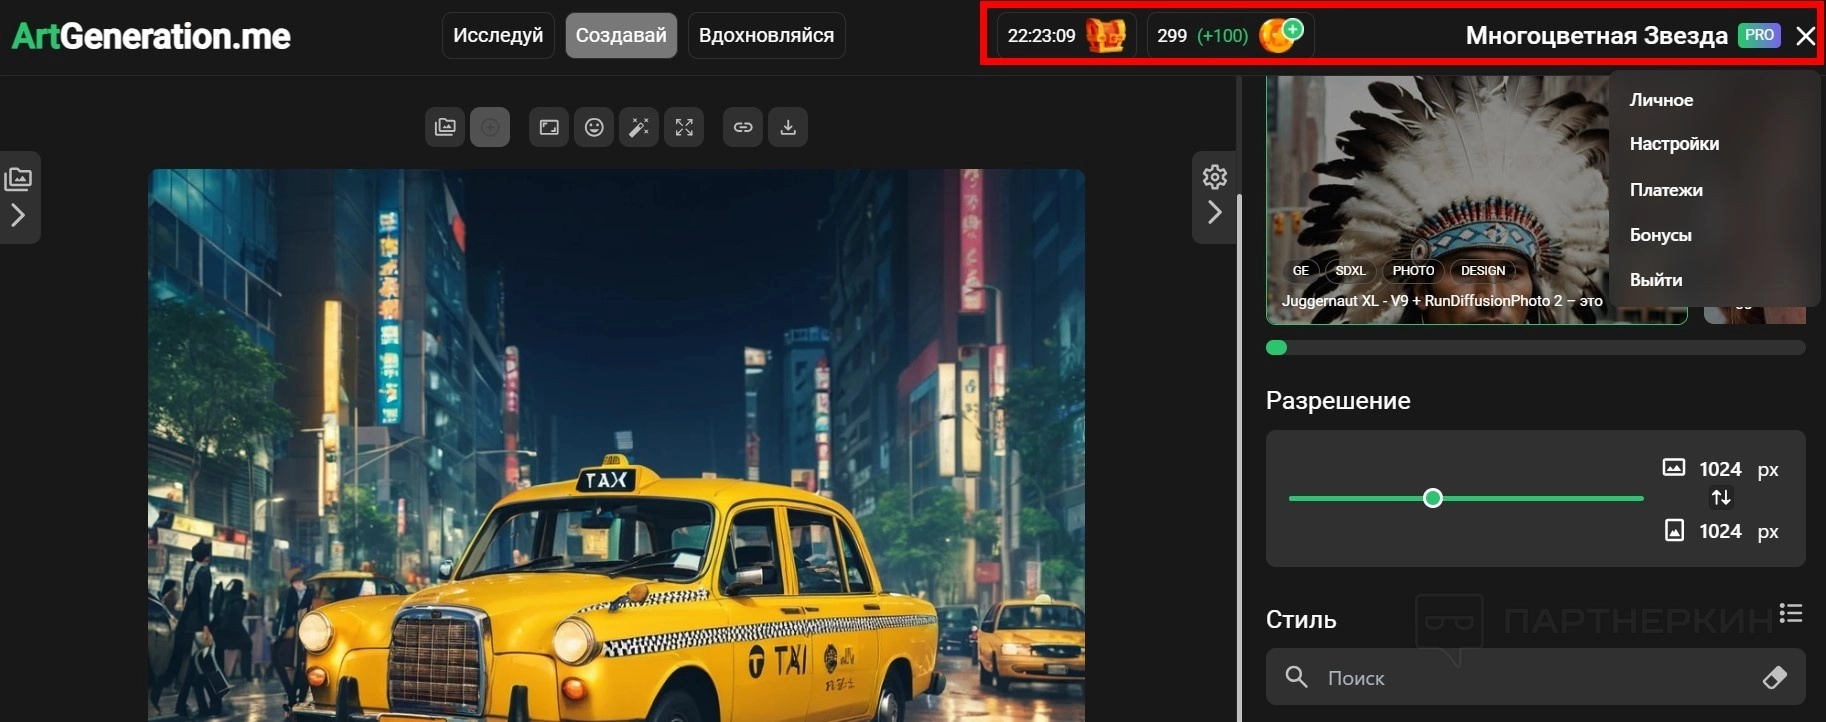The image size is (1826, 722).
Task: Click the 22:23:09 countdown timer
Action: click(x=1041, y=36)
